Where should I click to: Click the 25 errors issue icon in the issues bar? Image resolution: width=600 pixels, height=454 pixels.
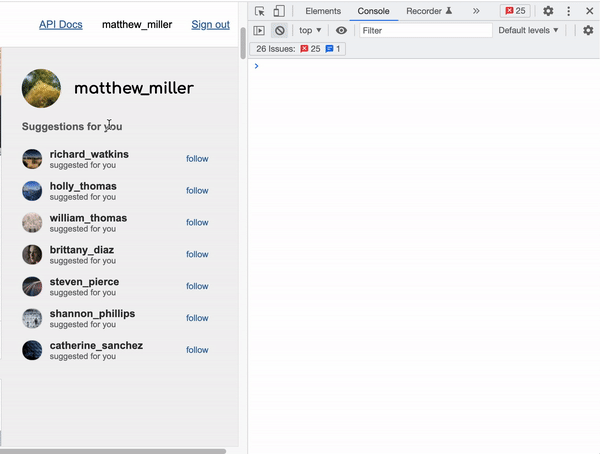click(x=304, y=49)
